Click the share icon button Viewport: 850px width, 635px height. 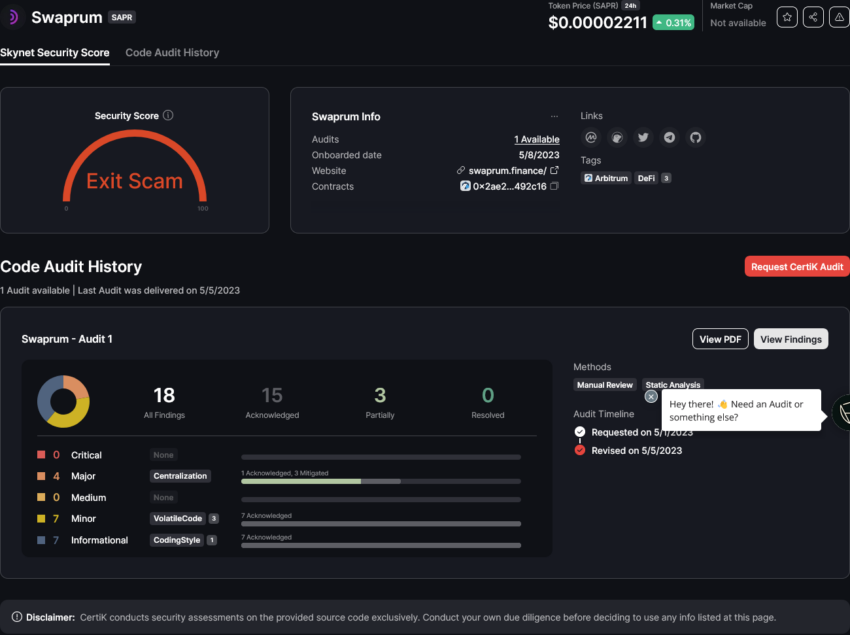coord(813,17)
